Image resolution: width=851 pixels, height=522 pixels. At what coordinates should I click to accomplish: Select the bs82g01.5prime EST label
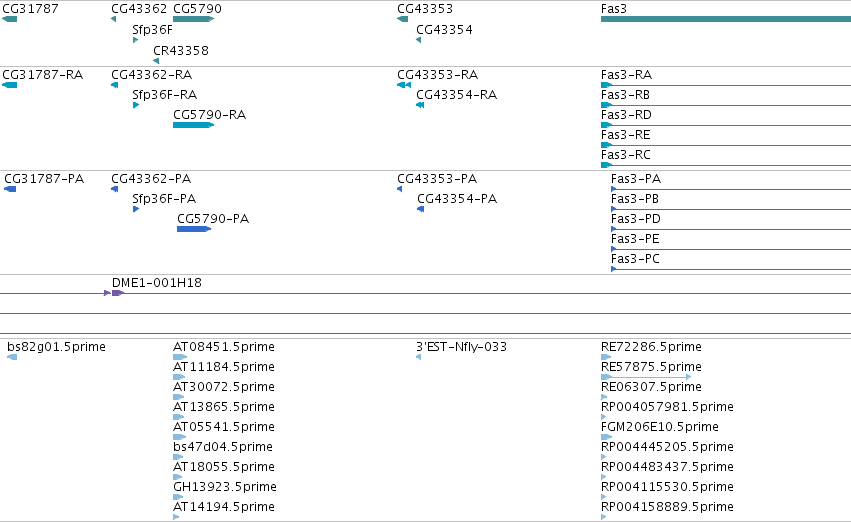pyautogui.click(x=56, y=347)
